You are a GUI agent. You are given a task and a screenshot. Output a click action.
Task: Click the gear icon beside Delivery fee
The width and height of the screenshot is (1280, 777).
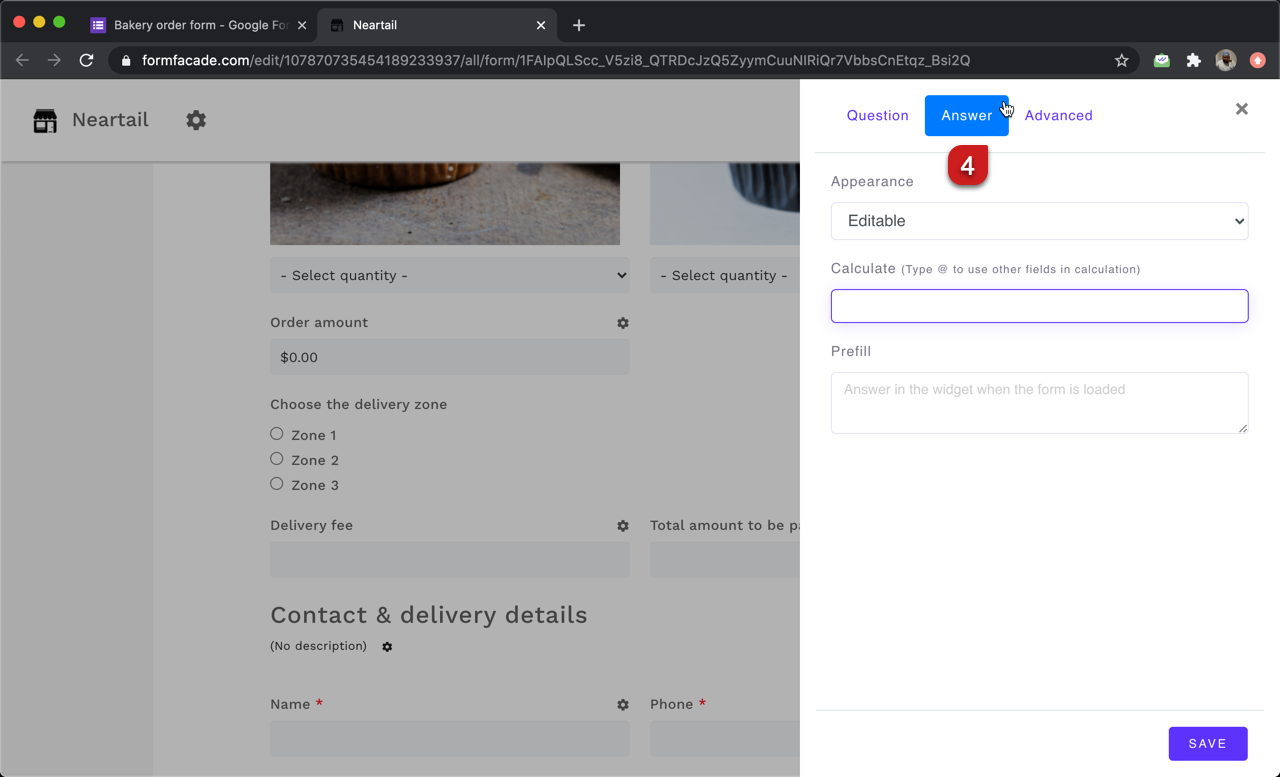[622, 525]
